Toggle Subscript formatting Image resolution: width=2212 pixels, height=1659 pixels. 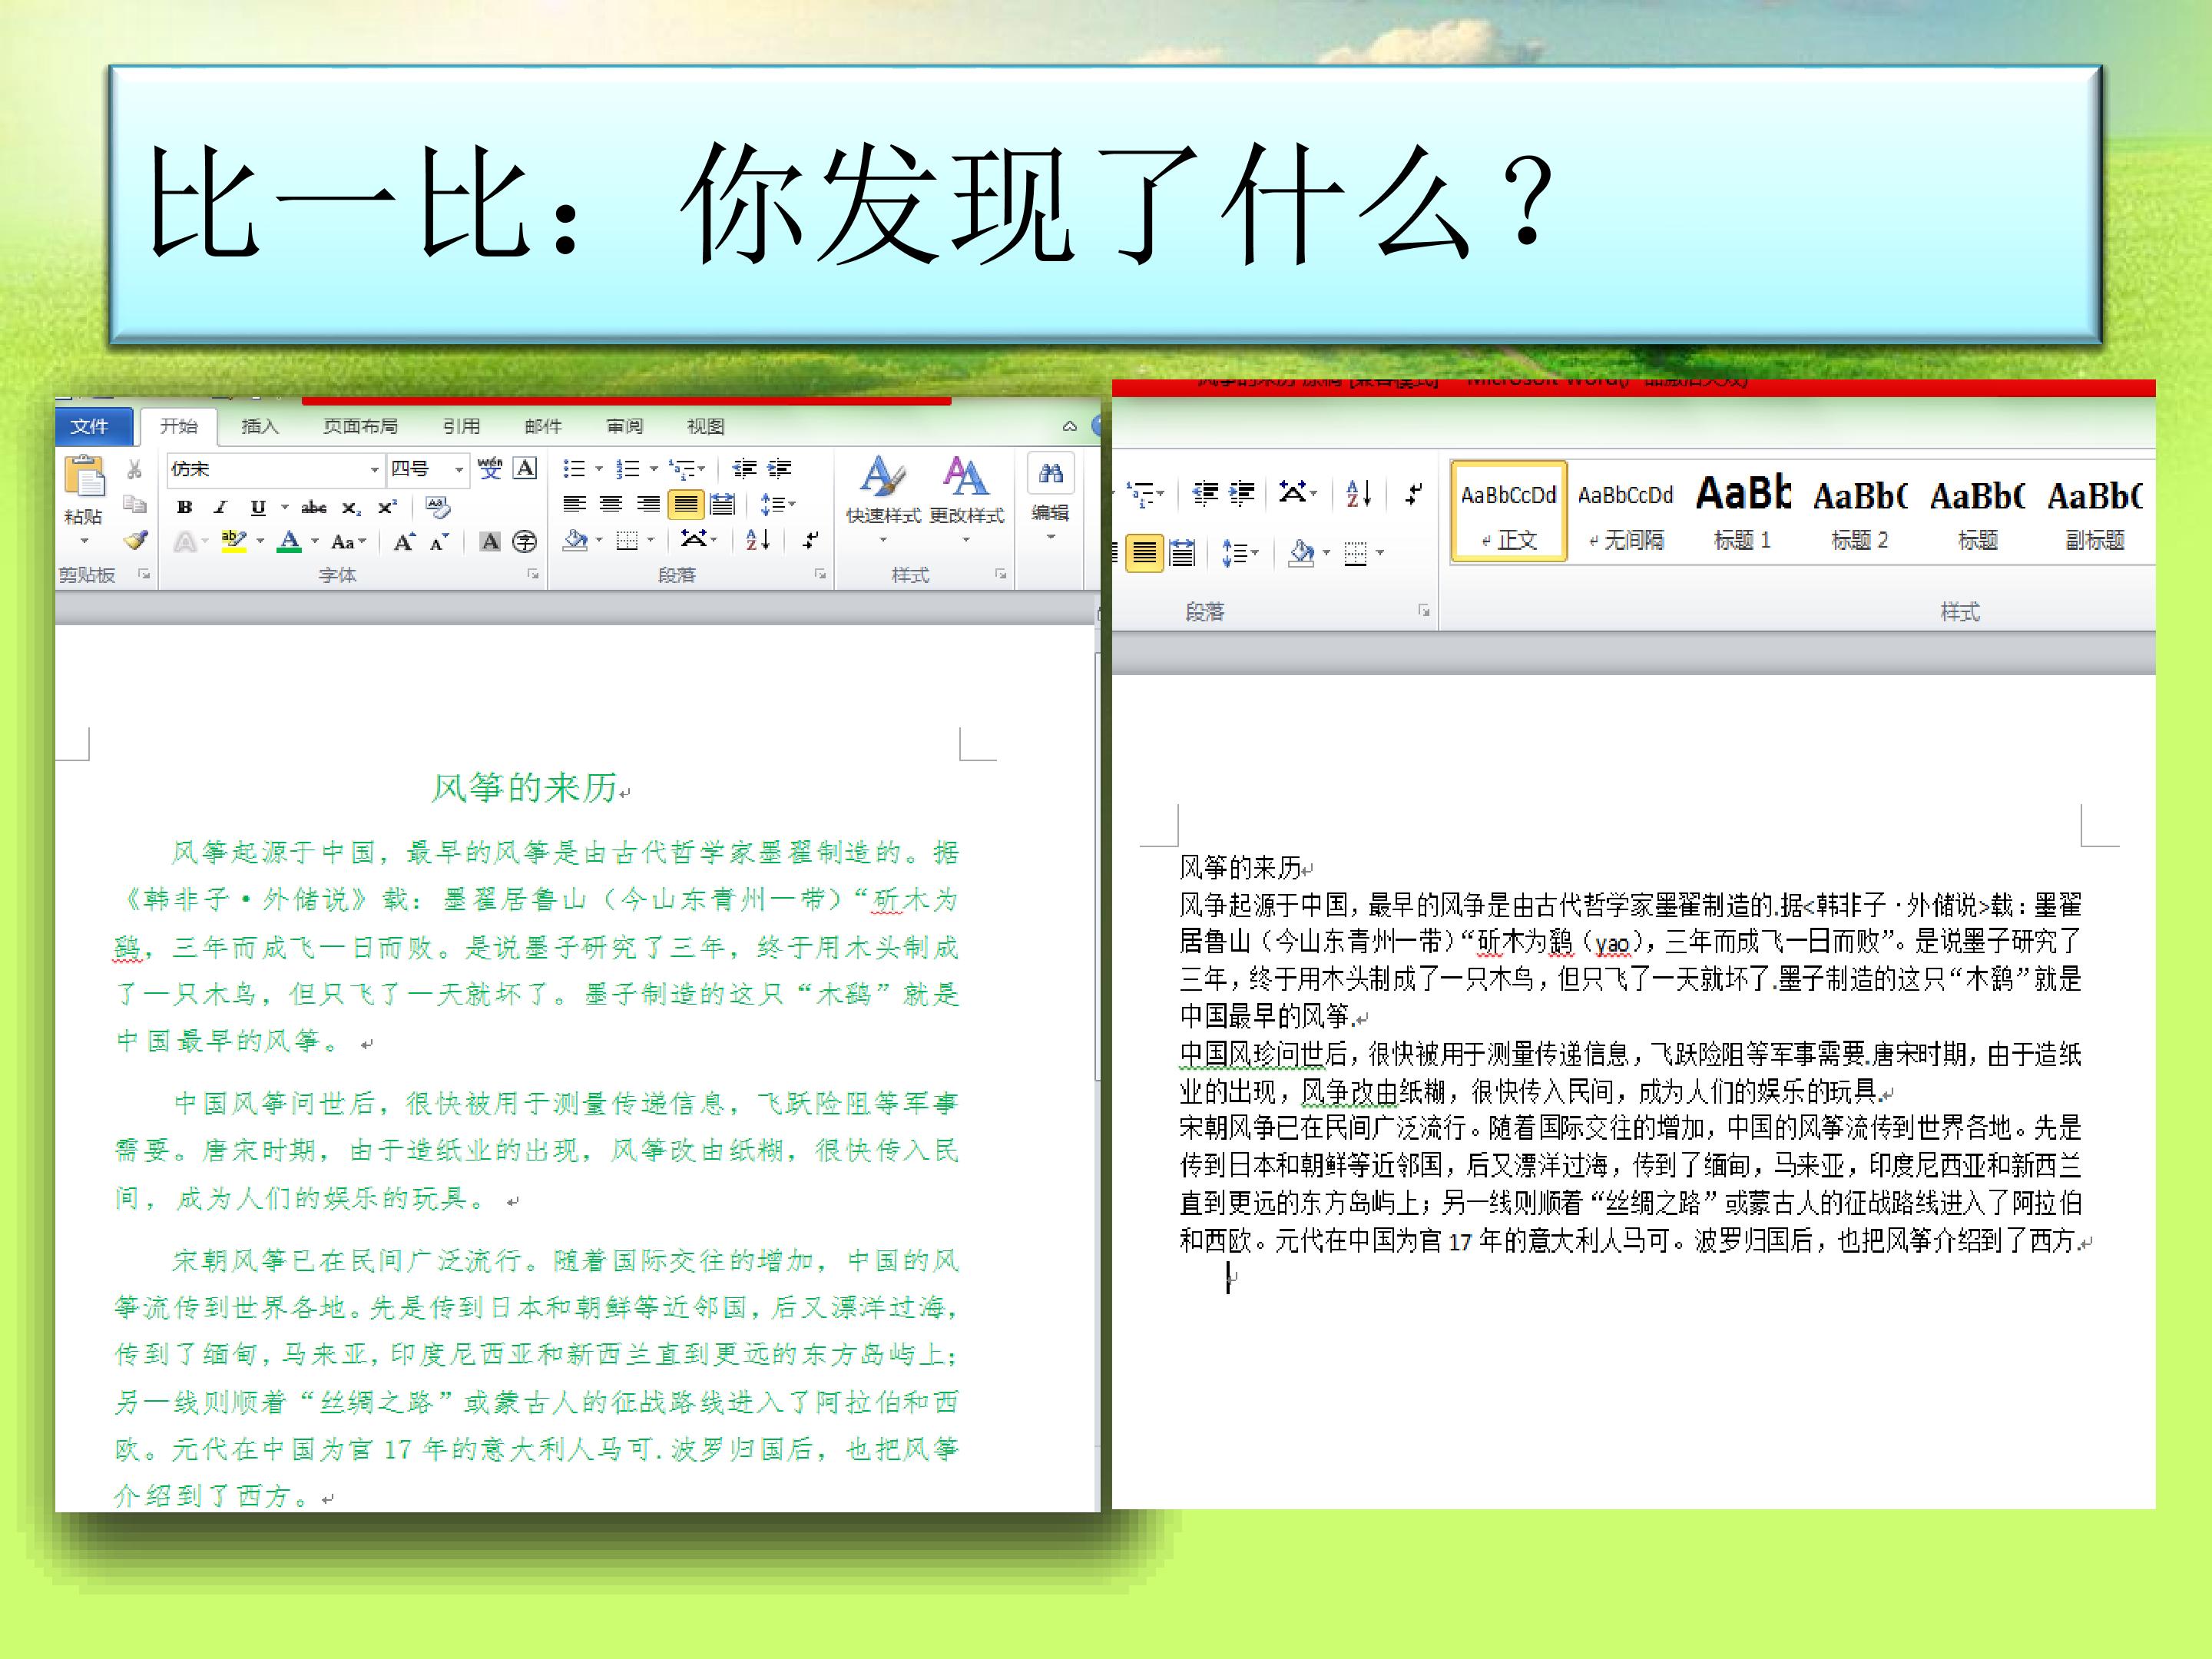coord(351,508)
